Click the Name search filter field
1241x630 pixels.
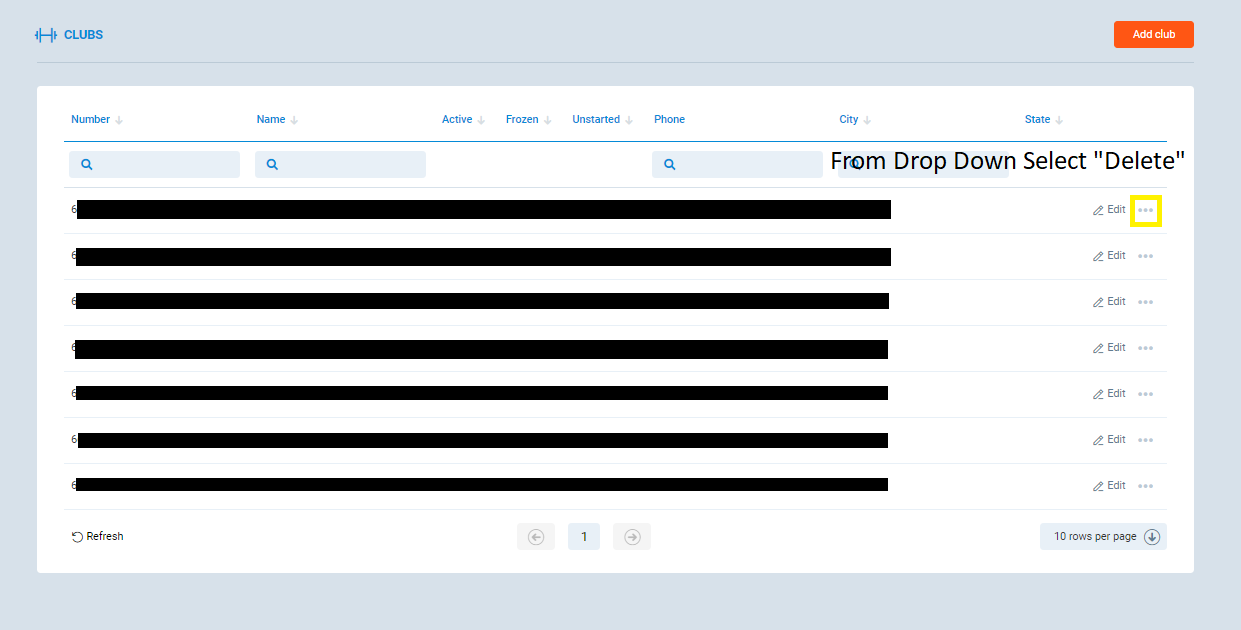340,164
